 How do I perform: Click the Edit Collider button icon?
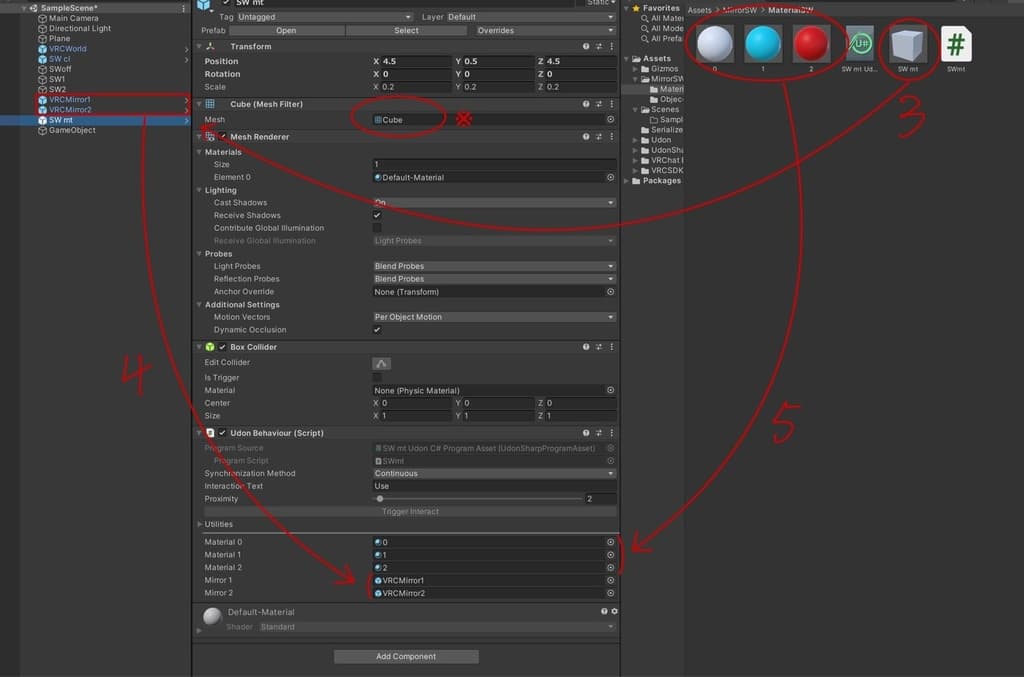pyautogui.click(x=381, y=363)
